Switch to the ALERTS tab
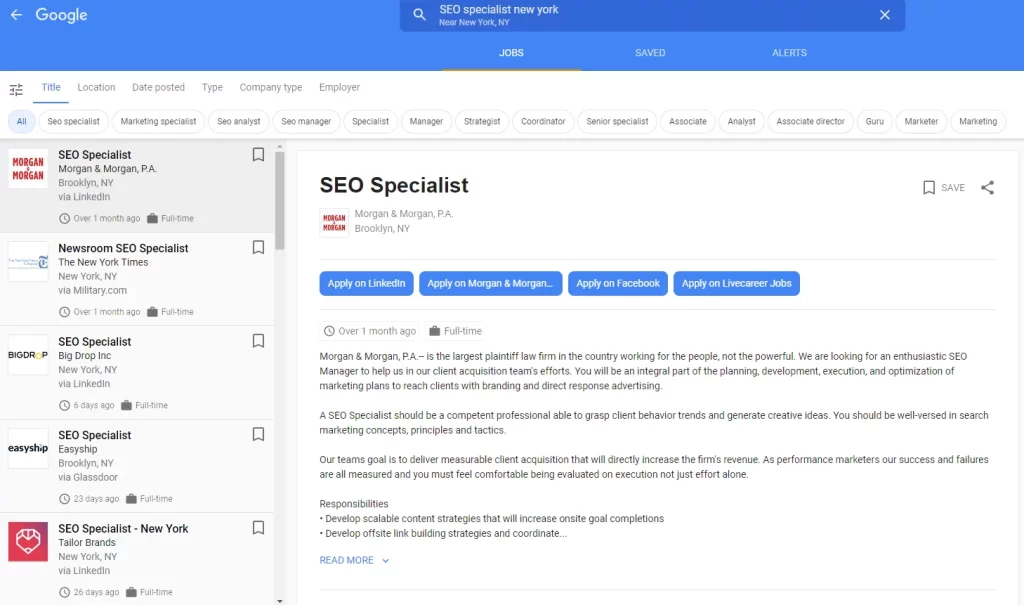 [789, 53]
